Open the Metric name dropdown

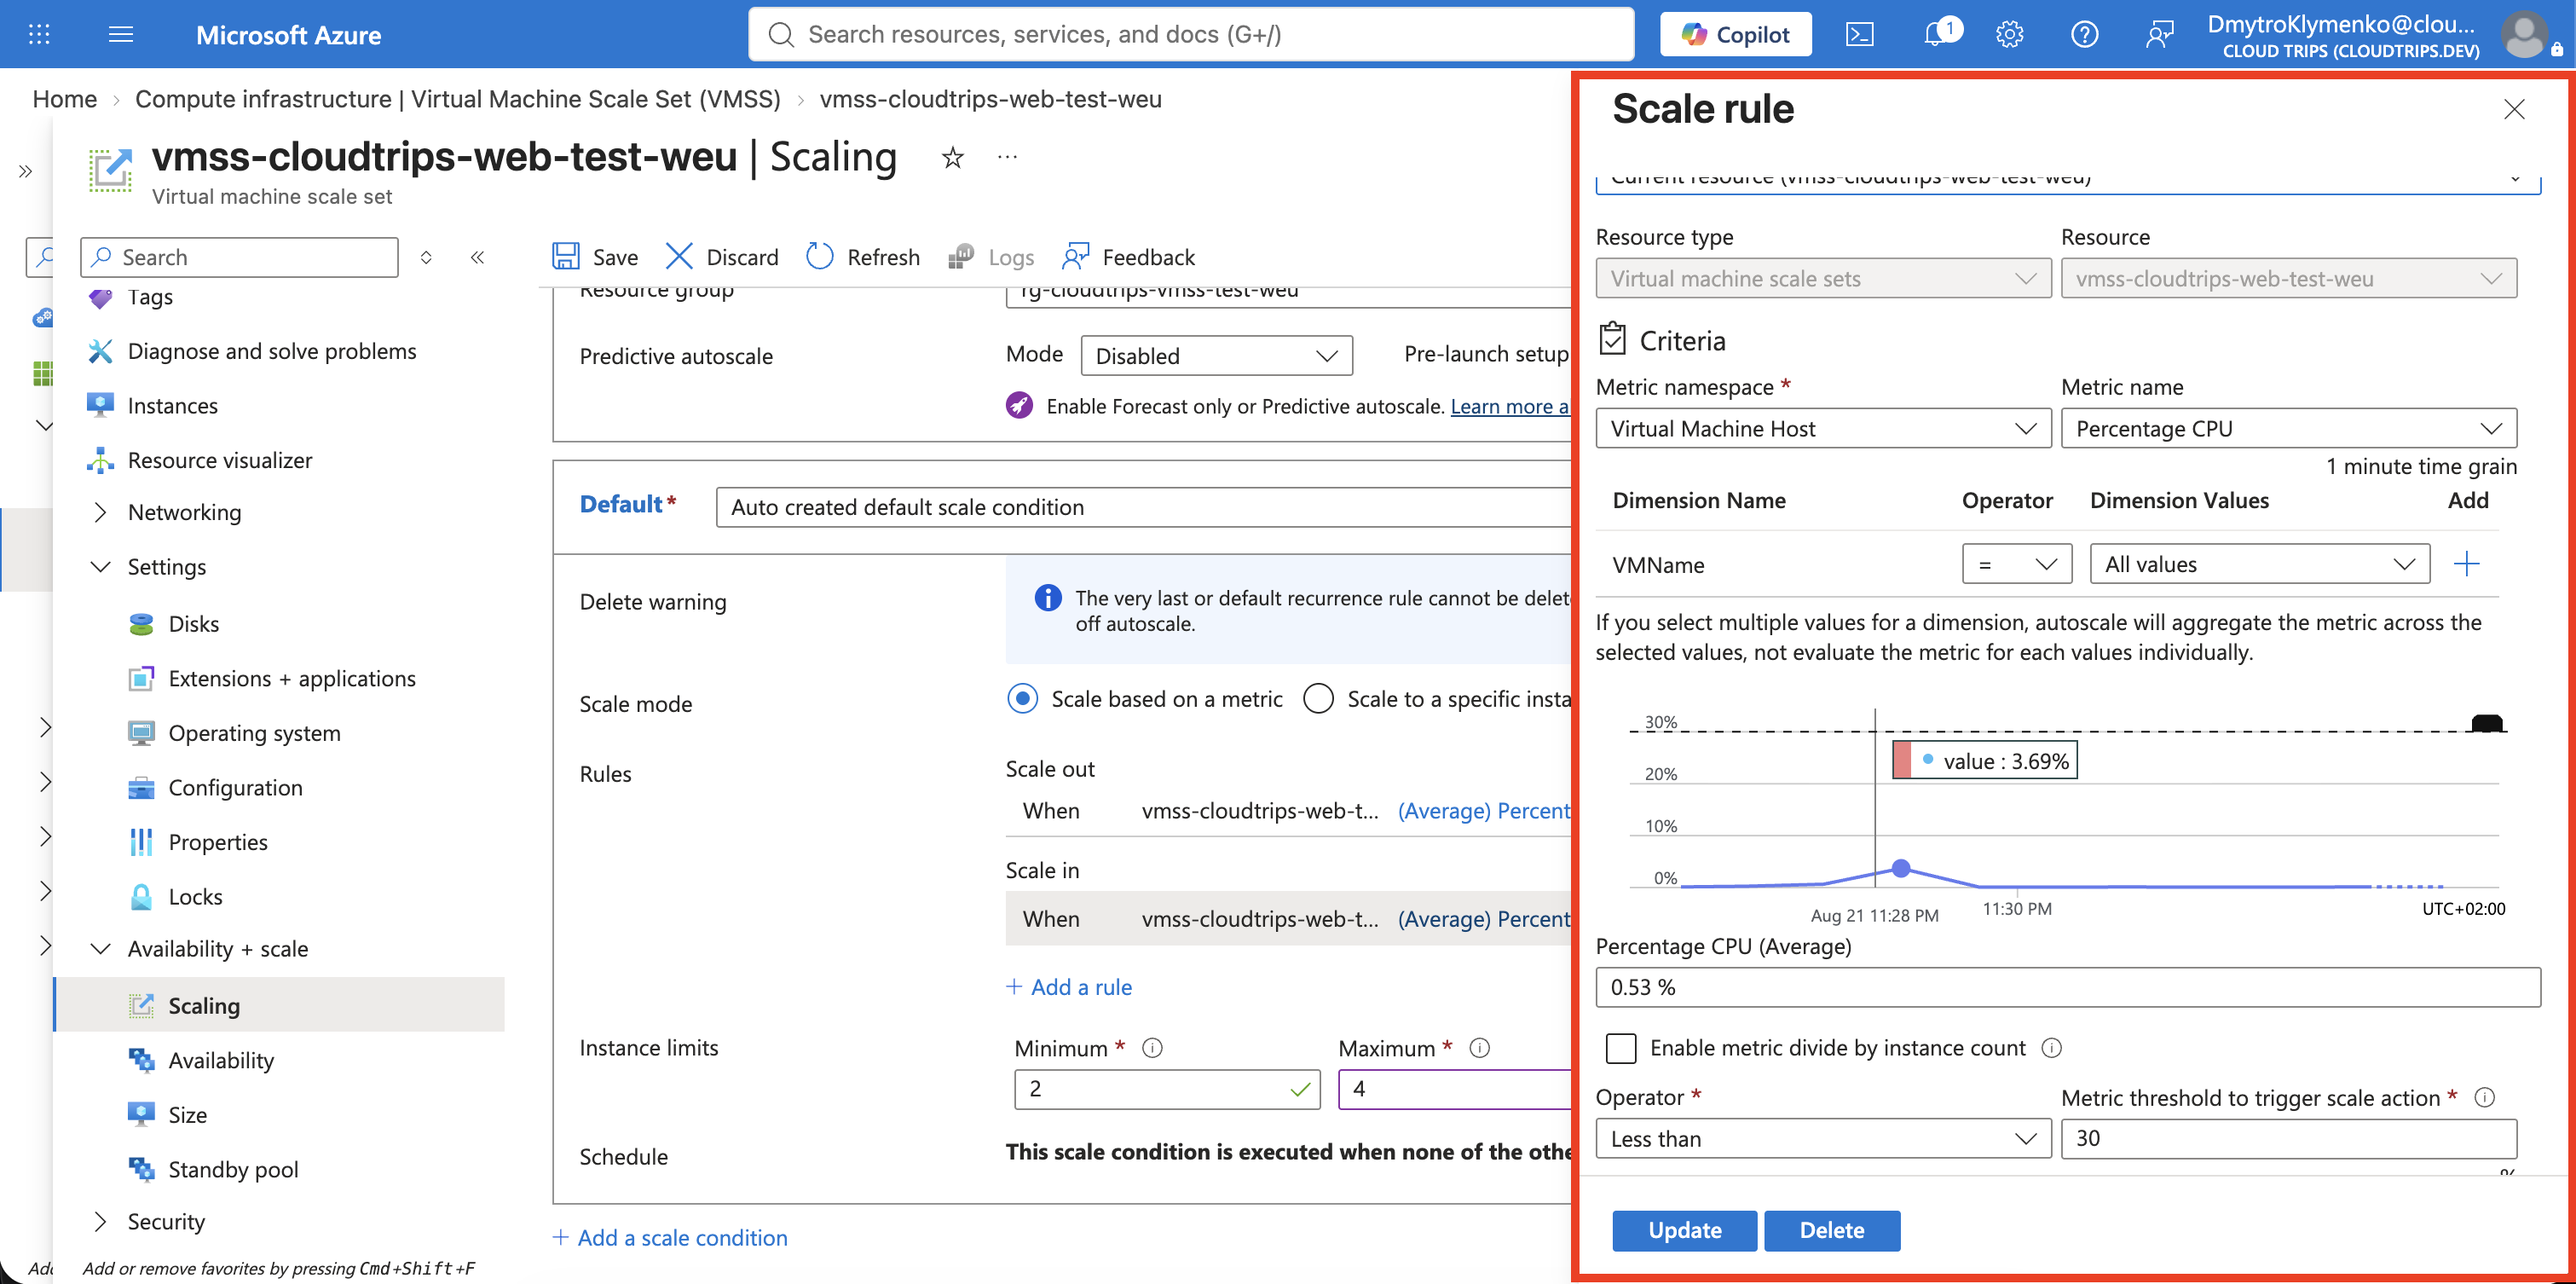[2288, 428]
